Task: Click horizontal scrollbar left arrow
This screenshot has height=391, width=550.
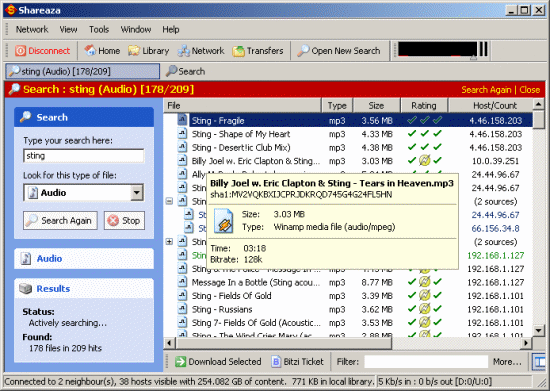Action: [x=169, y=343]
